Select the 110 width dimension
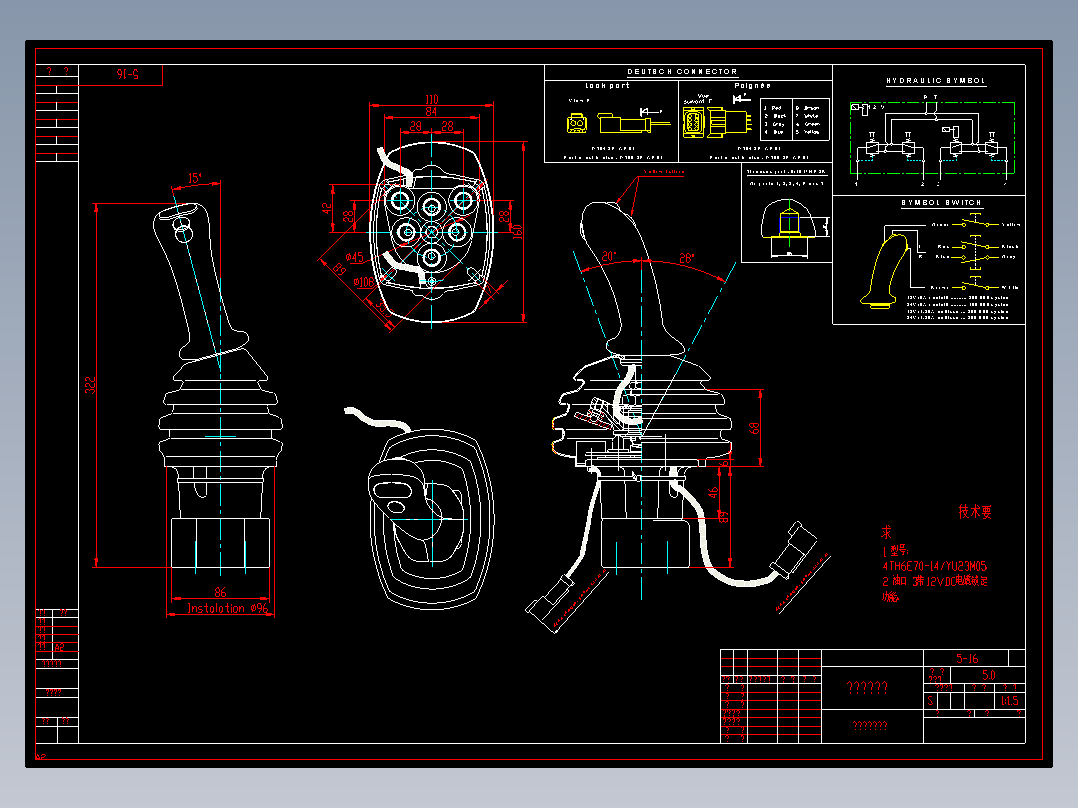The image size is (1078, 808). pos(432,99)
